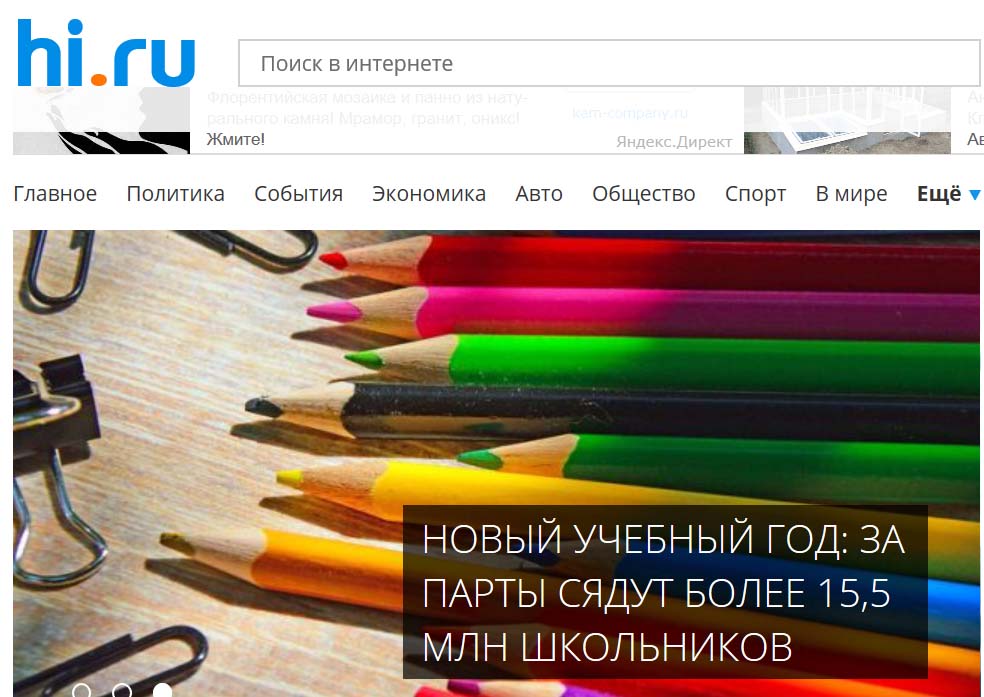984x697 pixels.
Task: Select the filled third carousel dot
Action: click(x=163, y=690)
